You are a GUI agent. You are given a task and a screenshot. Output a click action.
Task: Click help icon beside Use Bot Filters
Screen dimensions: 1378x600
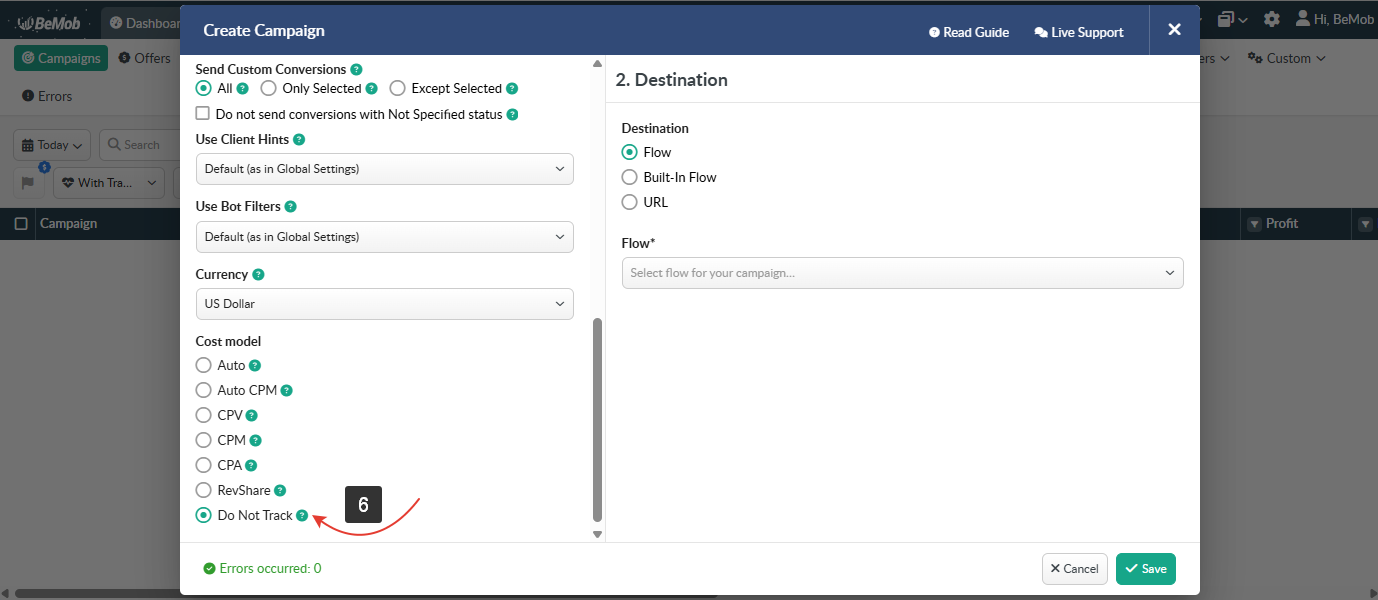click(290, 207)
